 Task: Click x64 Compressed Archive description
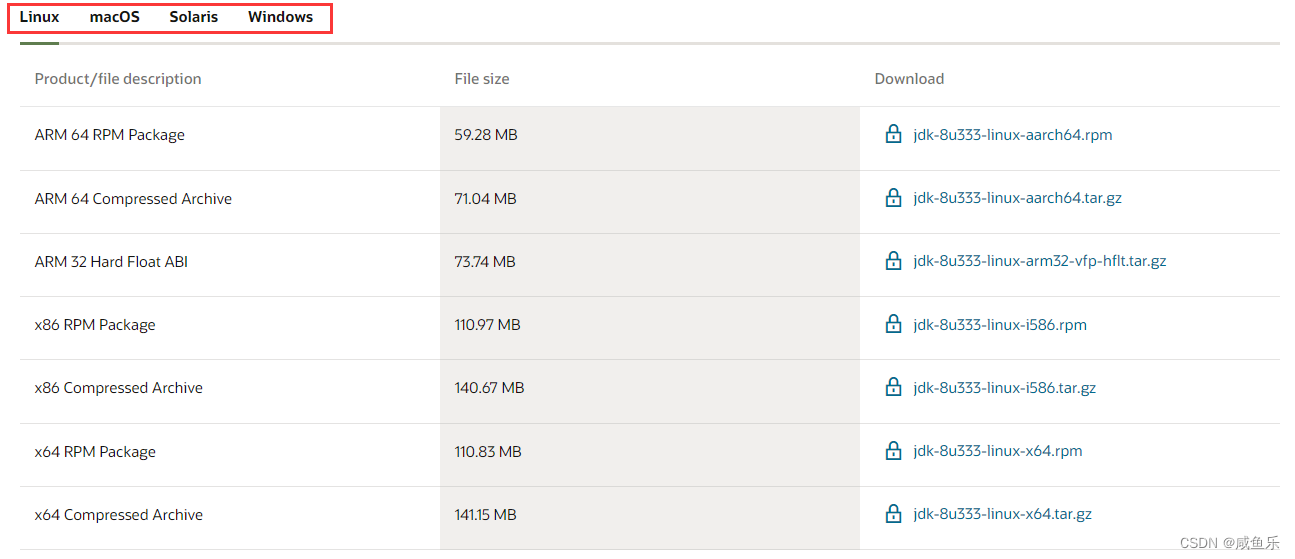coord(119,515)
